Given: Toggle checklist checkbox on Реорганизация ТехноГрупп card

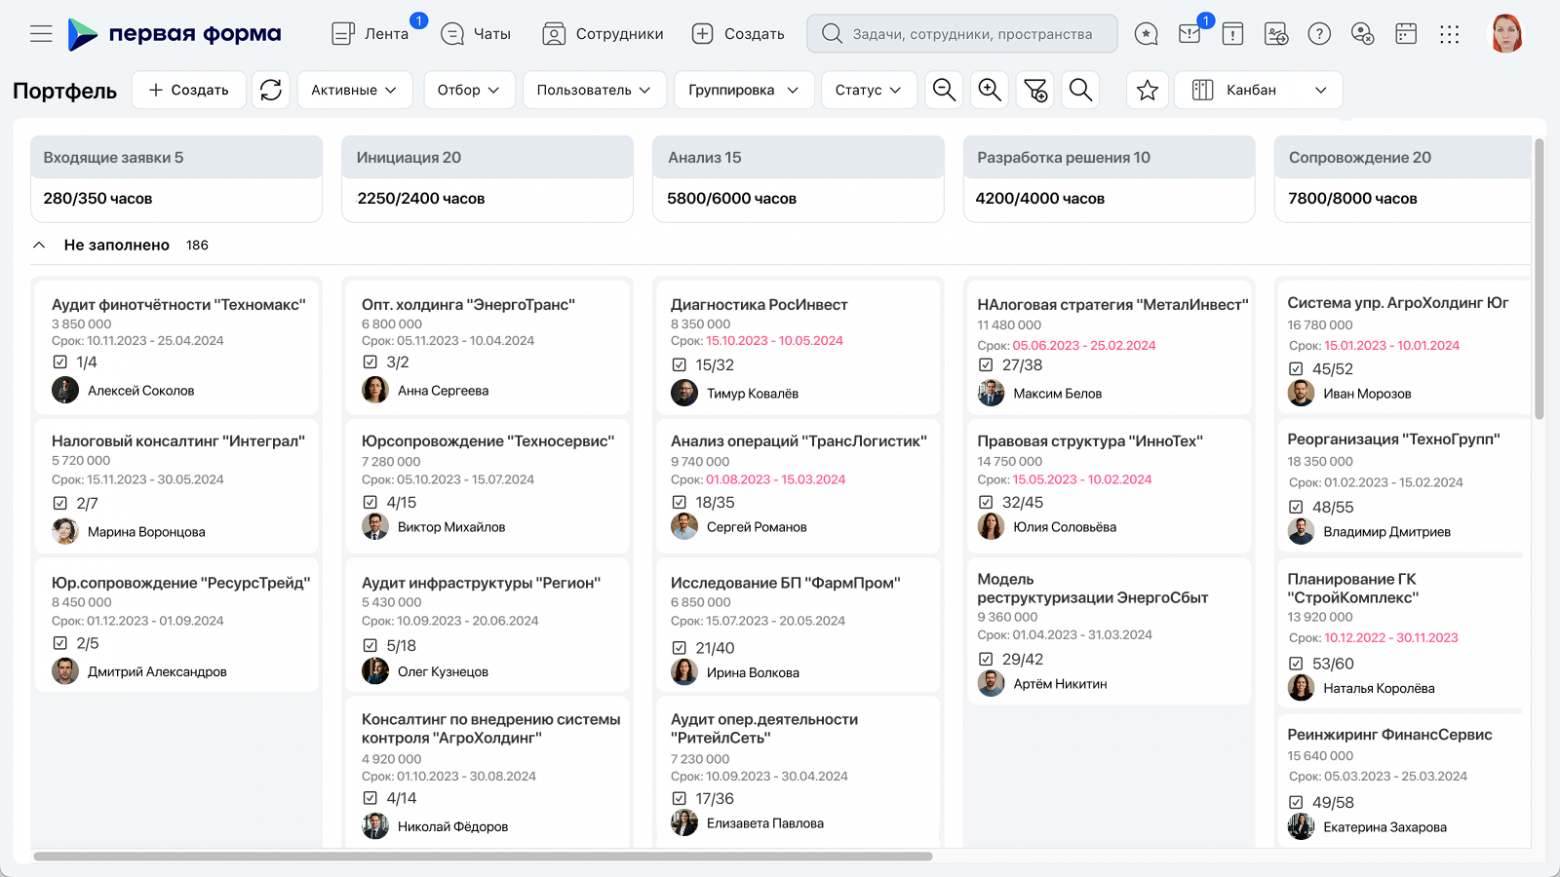Looking at the screenshot, I should [1296, 507].
